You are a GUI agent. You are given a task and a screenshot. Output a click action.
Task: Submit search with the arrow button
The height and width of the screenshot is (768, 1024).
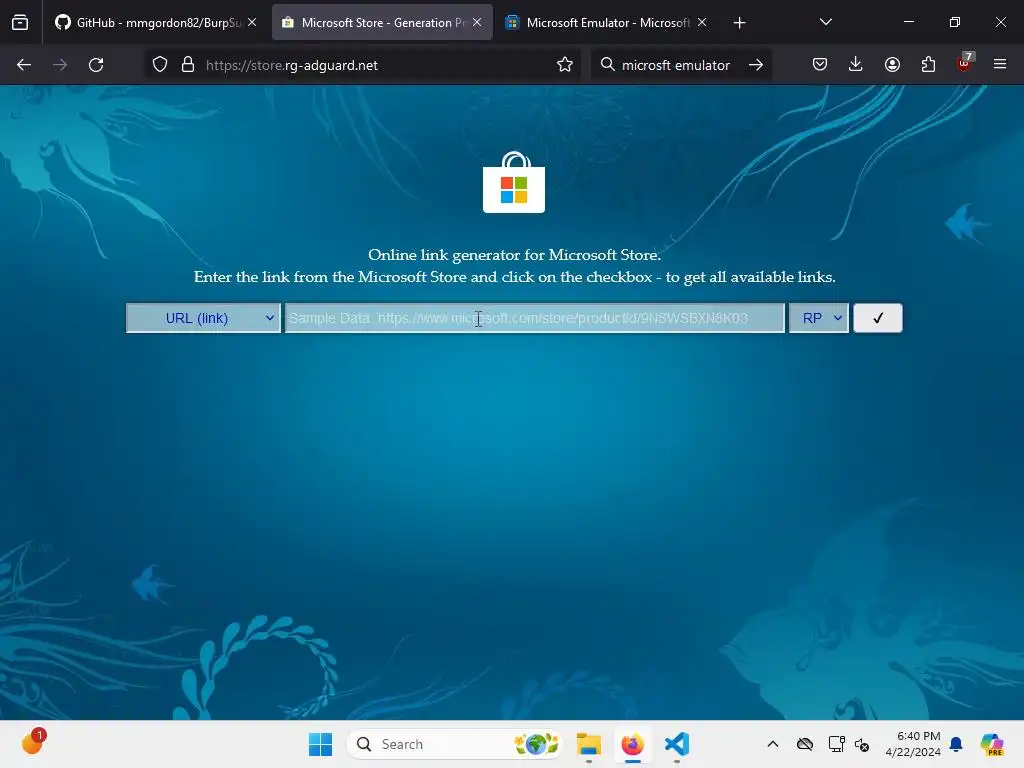point(756,65)
